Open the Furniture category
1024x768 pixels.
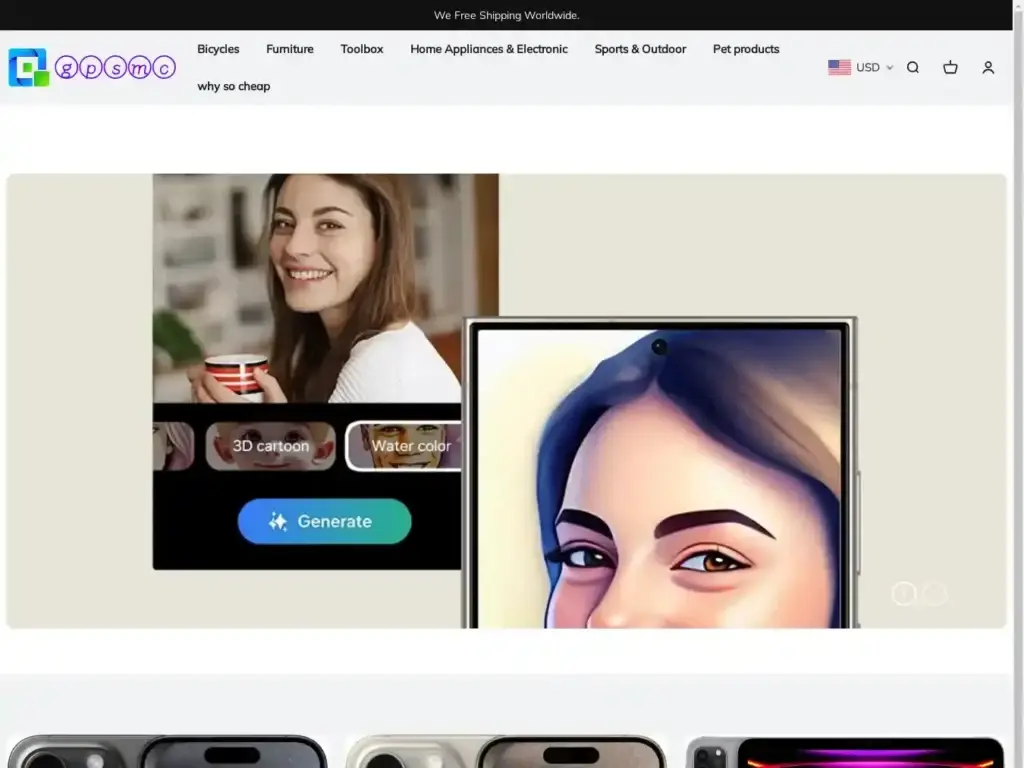290,49
